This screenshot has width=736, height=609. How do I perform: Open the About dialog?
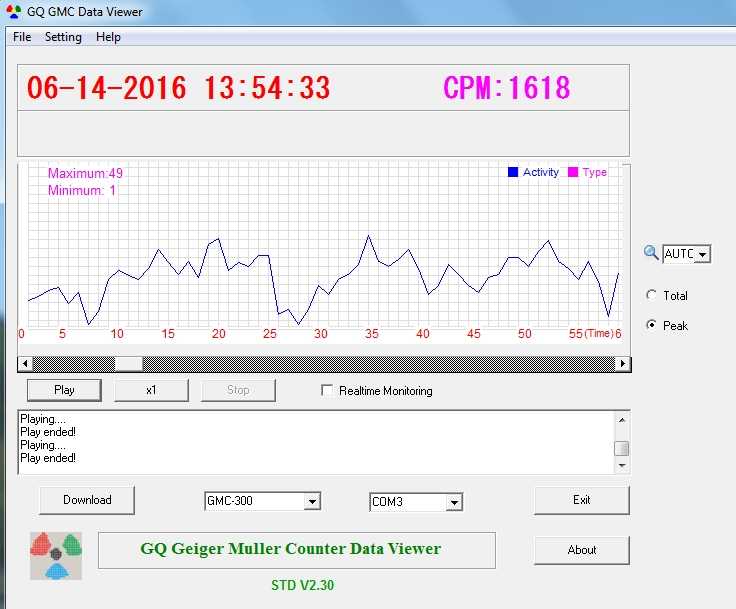click(582, 550)
